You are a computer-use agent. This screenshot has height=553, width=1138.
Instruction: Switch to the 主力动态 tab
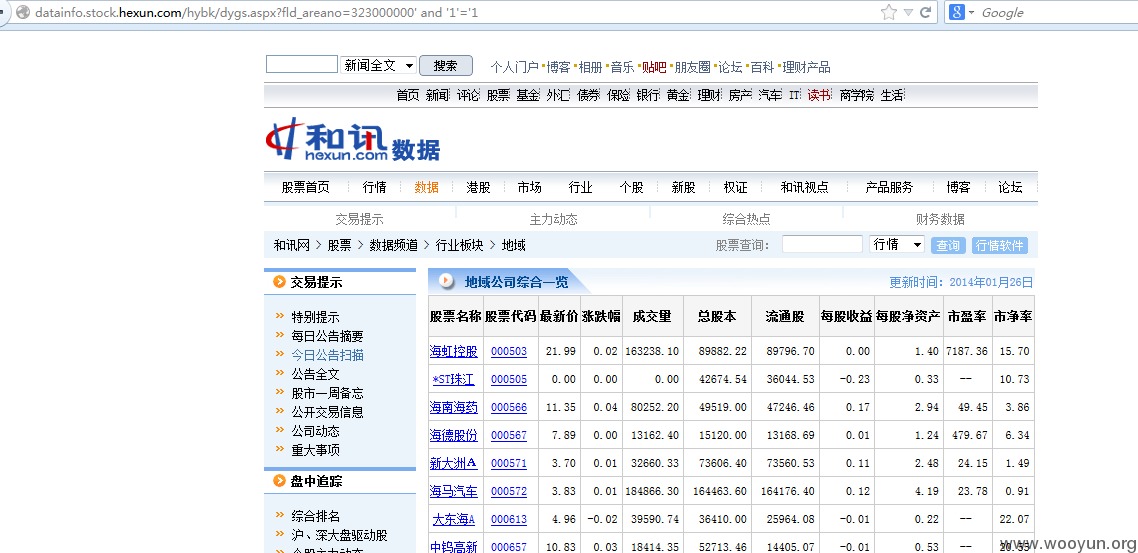point(554,219)
